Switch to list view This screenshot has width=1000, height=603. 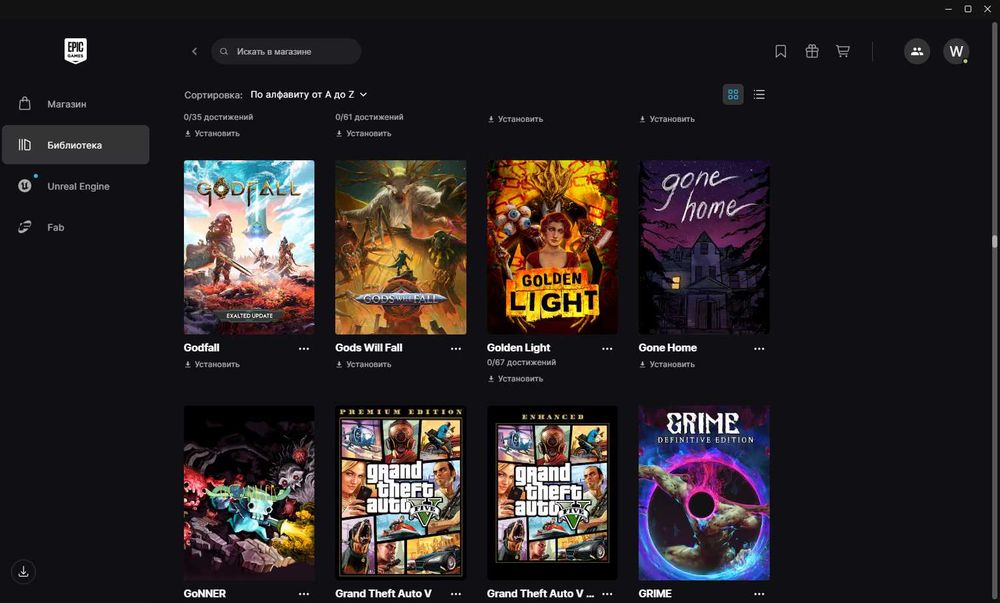[759, 94]
